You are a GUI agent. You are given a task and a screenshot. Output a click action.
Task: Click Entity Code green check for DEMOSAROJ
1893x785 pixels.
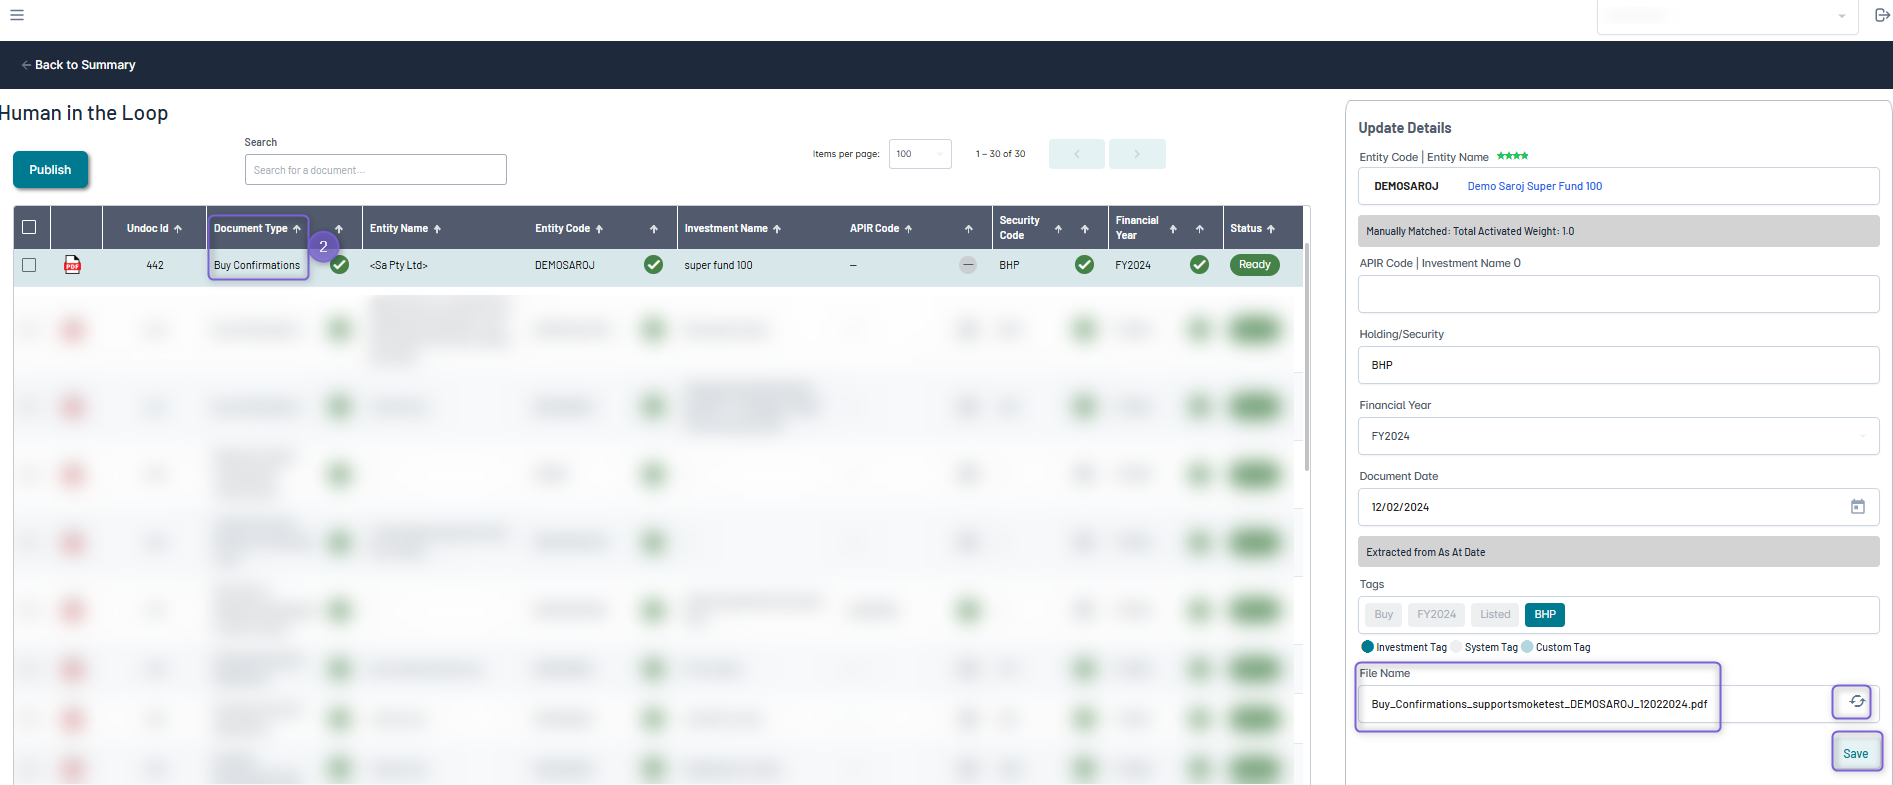pos(653,265)
